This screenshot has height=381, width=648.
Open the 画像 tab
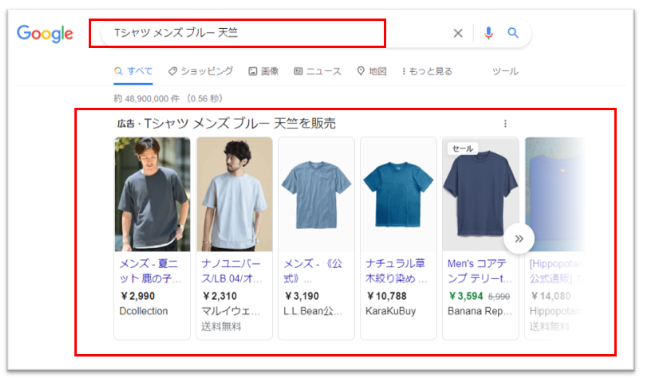263,71
